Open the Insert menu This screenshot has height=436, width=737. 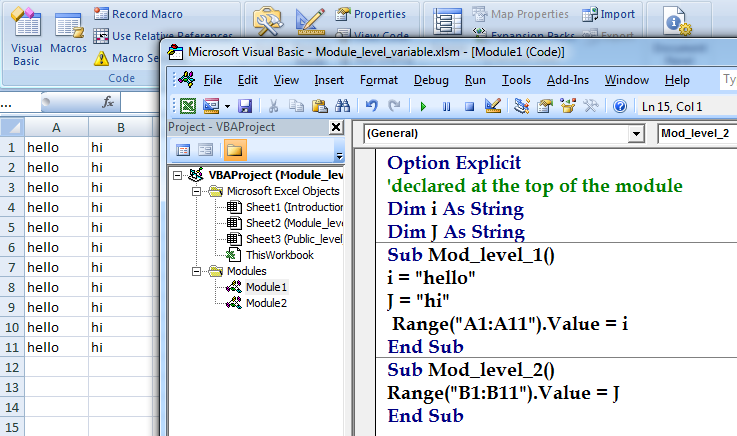click(x=329, y=80)
